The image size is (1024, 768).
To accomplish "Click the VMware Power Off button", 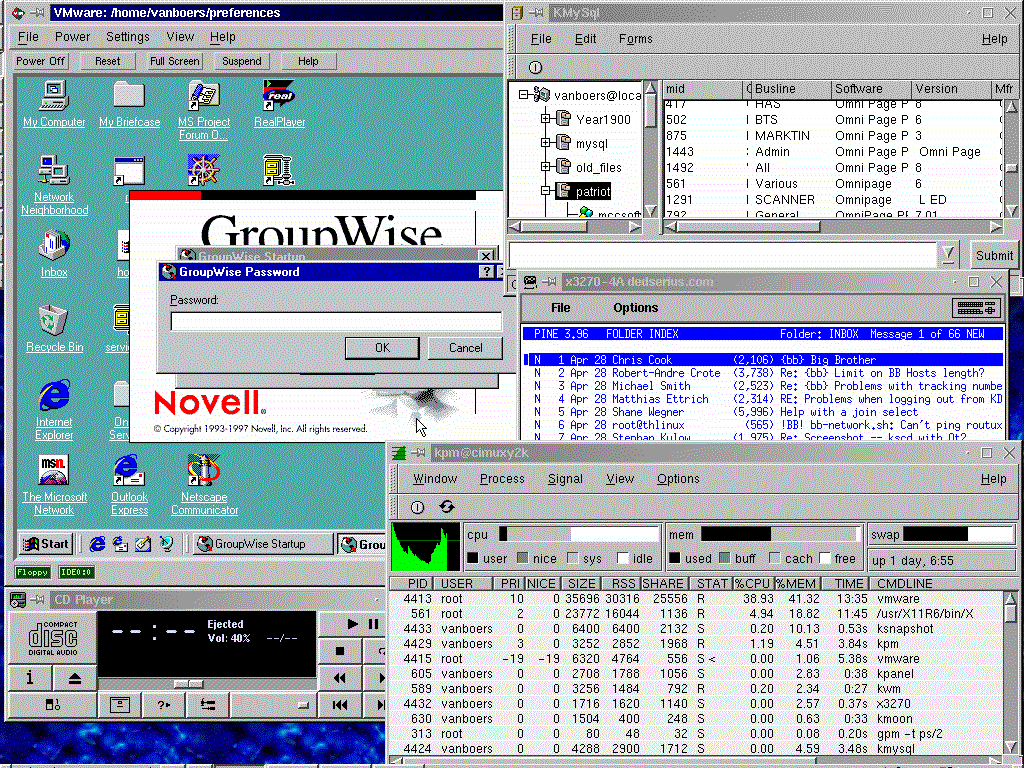I will coord(40,61).
